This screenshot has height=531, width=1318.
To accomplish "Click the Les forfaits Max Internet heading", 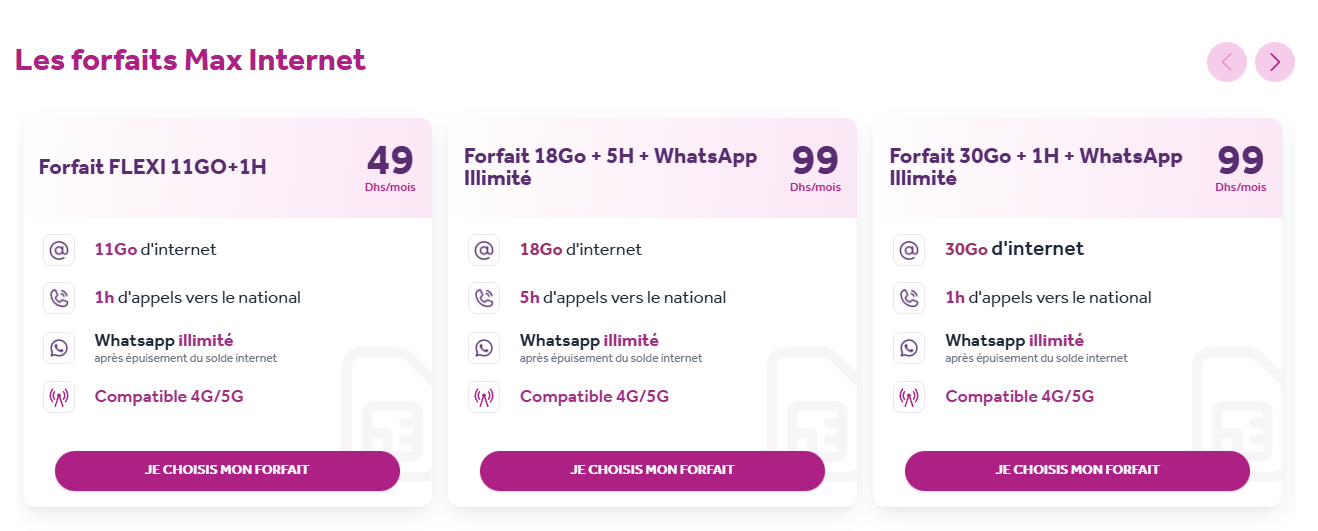I will coord(190,60).
